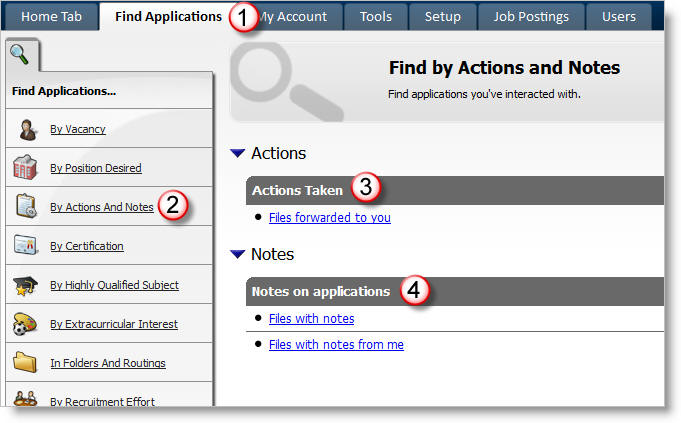Collapse the Notes section triangle
This screenshot has width=681, height=423.
click(238, 254)
